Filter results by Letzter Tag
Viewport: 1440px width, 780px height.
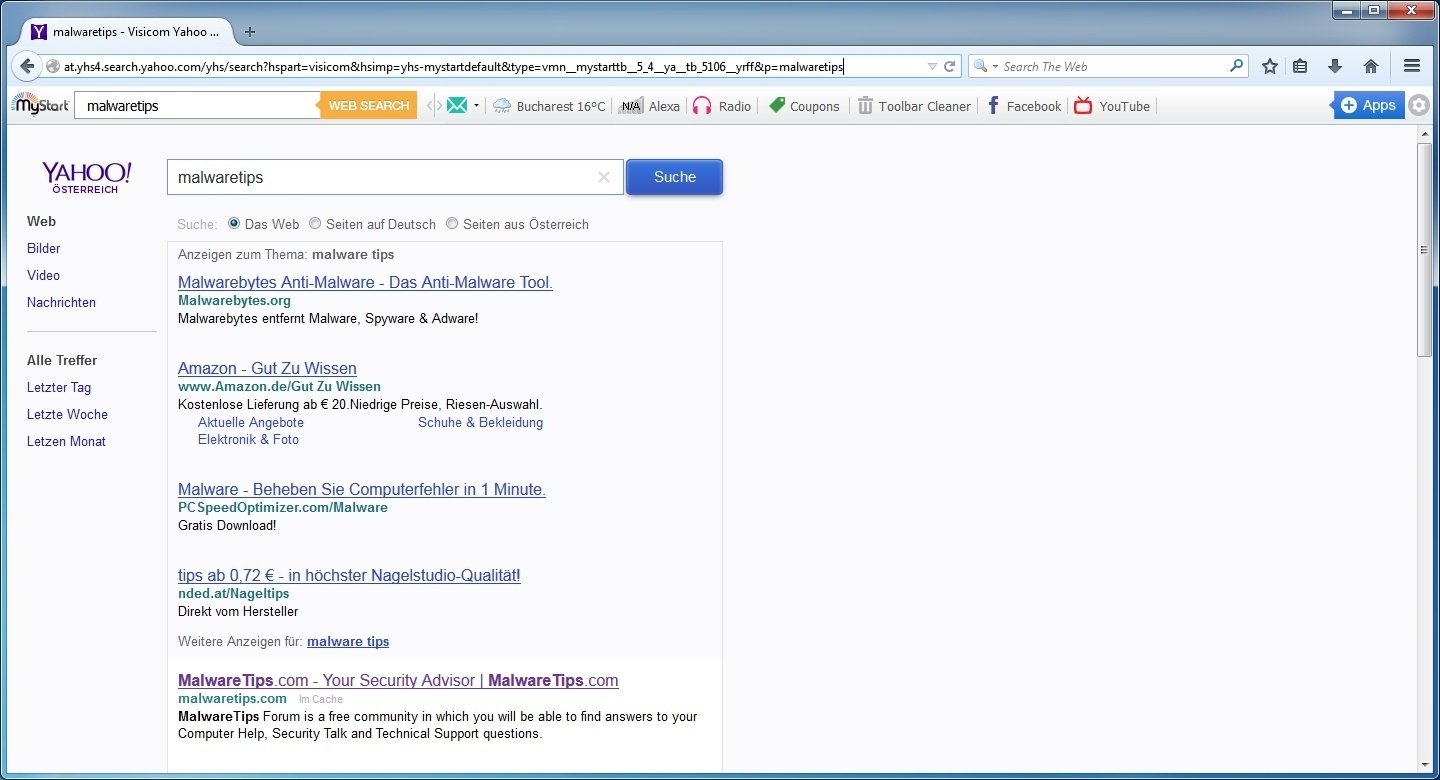pyautogui.click(x=59, y=387)
